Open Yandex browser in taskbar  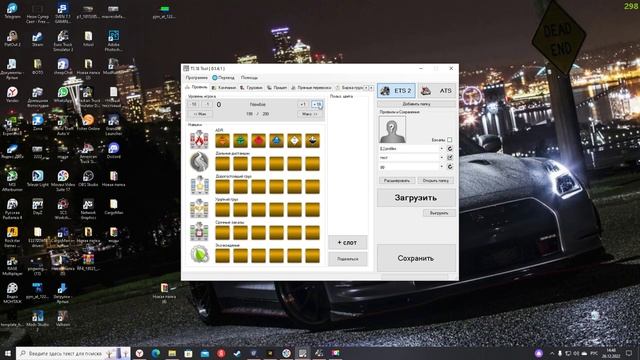[x=140, y=353]
